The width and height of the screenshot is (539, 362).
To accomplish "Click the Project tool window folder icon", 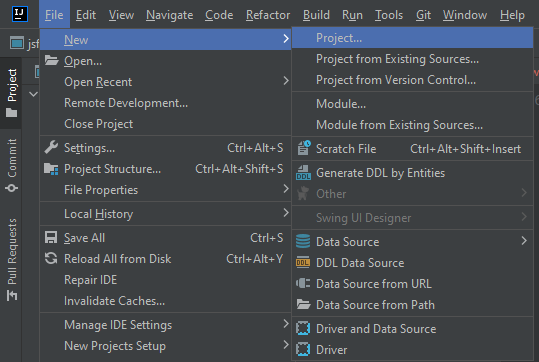I will click(x=11, y=113).
